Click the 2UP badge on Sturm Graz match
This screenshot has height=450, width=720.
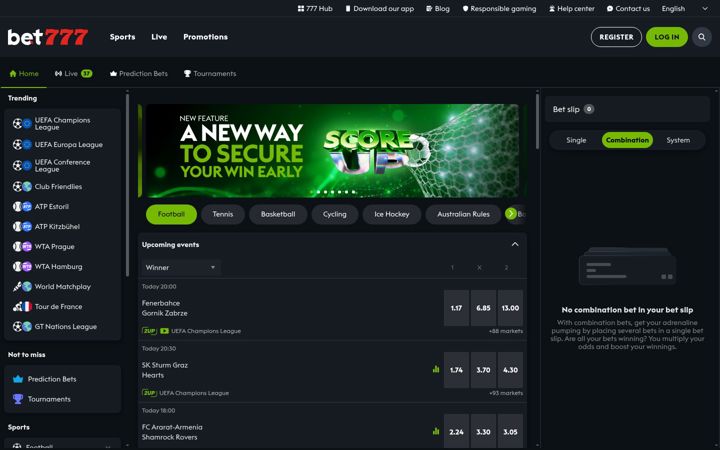click(x=149, y=393)
